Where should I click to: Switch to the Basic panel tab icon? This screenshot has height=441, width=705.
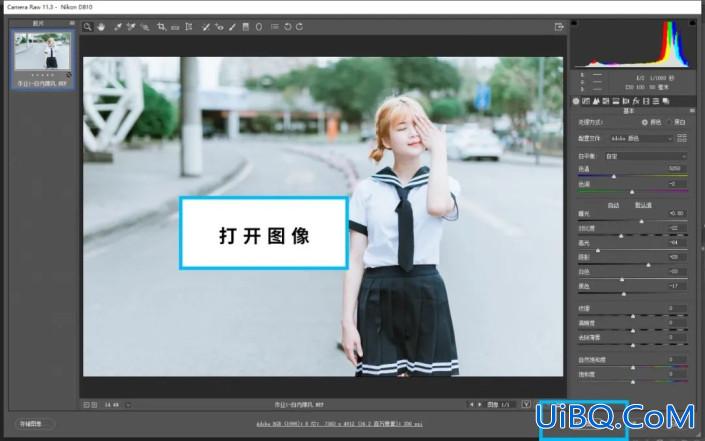coord(576,101)
